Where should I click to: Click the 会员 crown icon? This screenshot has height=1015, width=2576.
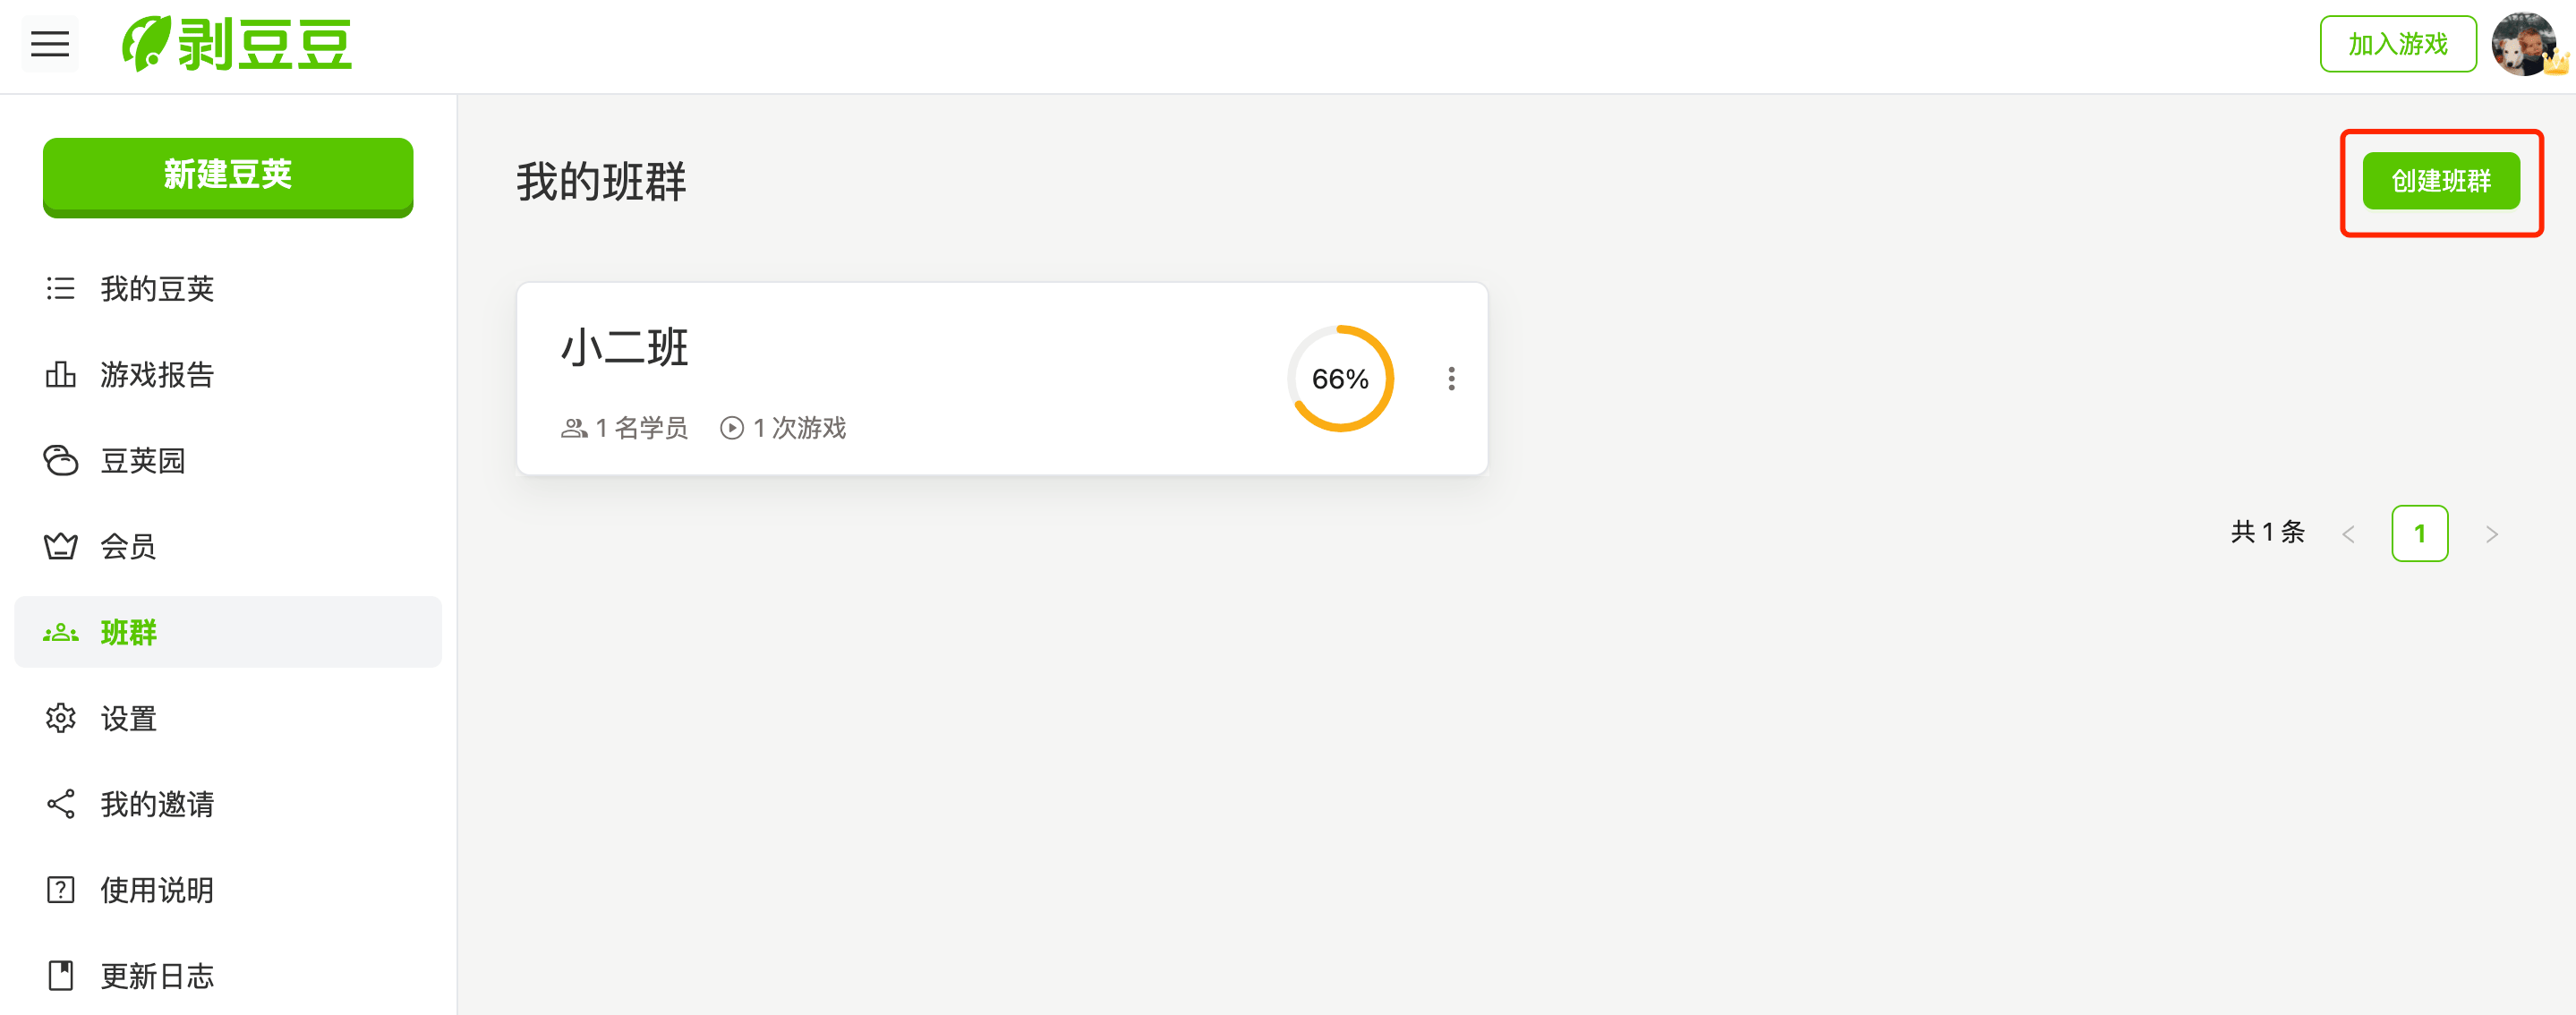point(60,547)
